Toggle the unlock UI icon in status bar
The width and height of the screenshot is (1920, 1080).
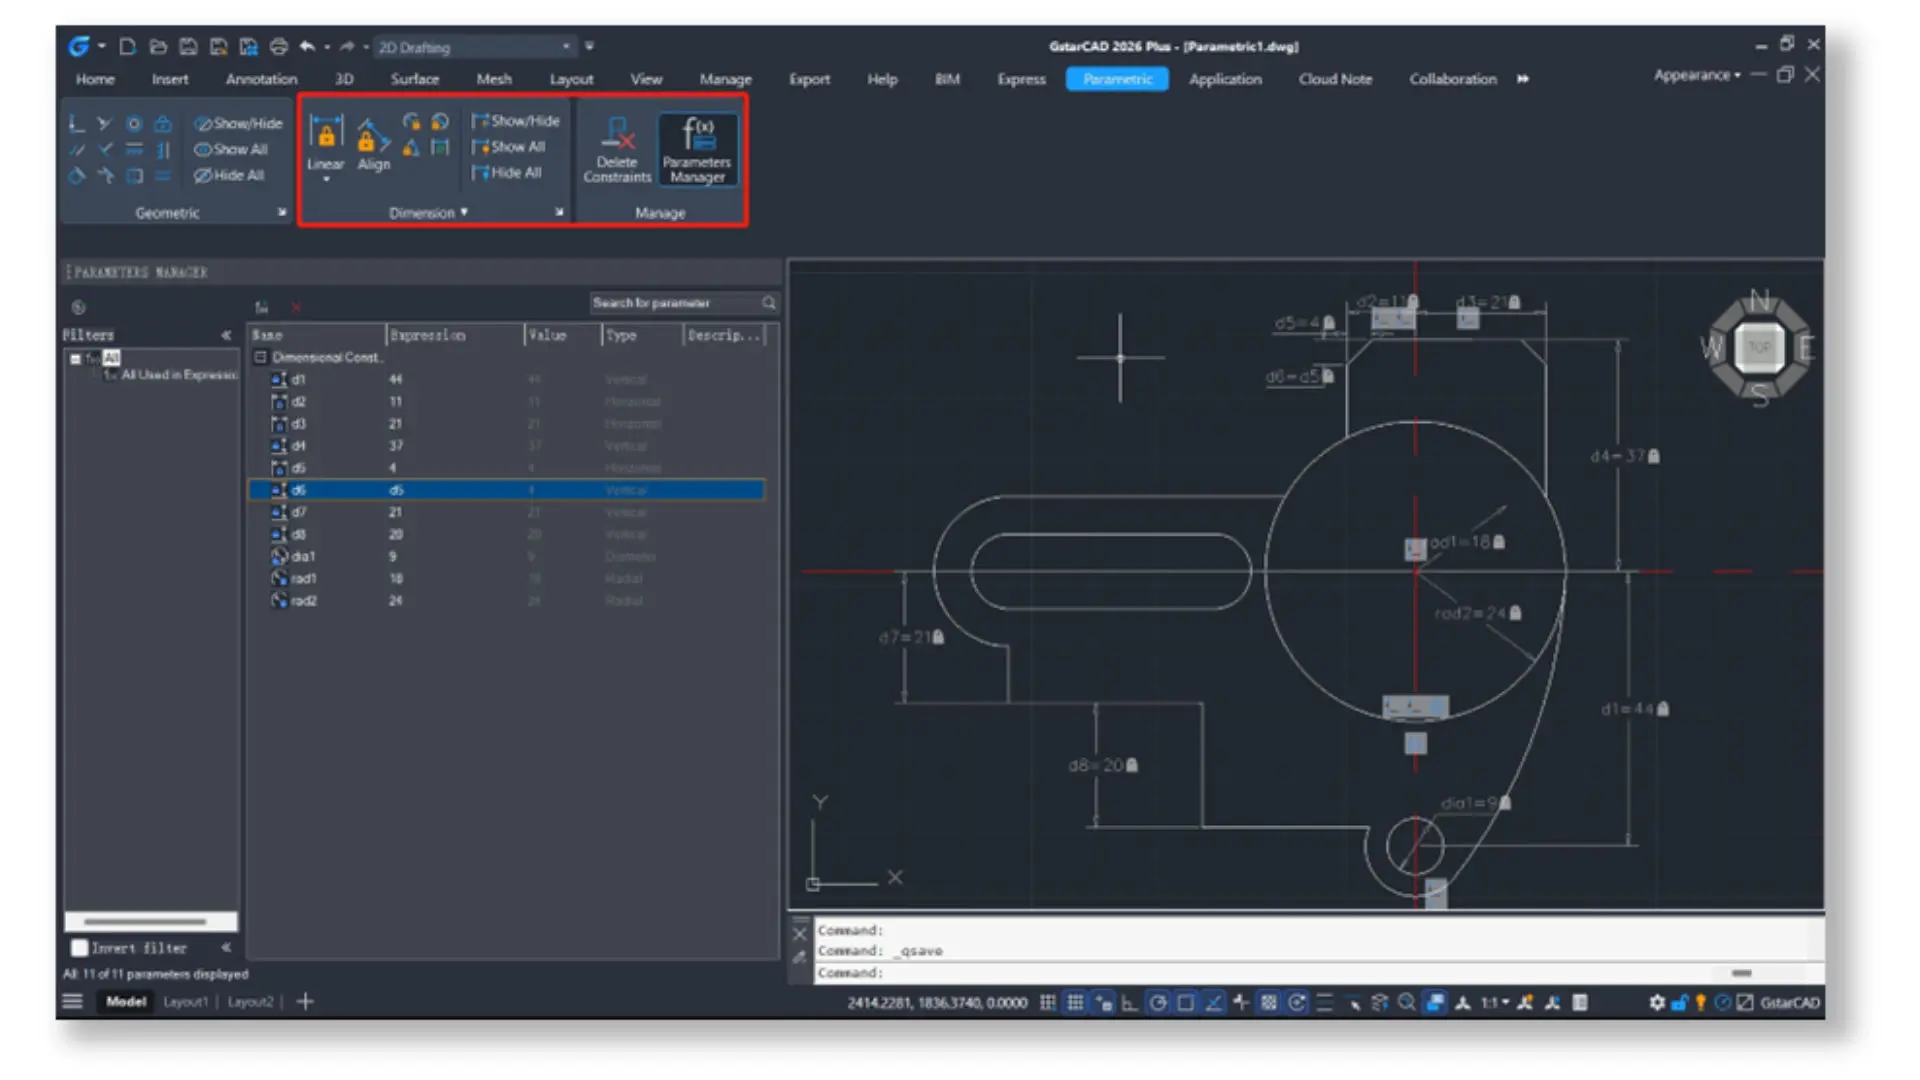point(1679,1002)
